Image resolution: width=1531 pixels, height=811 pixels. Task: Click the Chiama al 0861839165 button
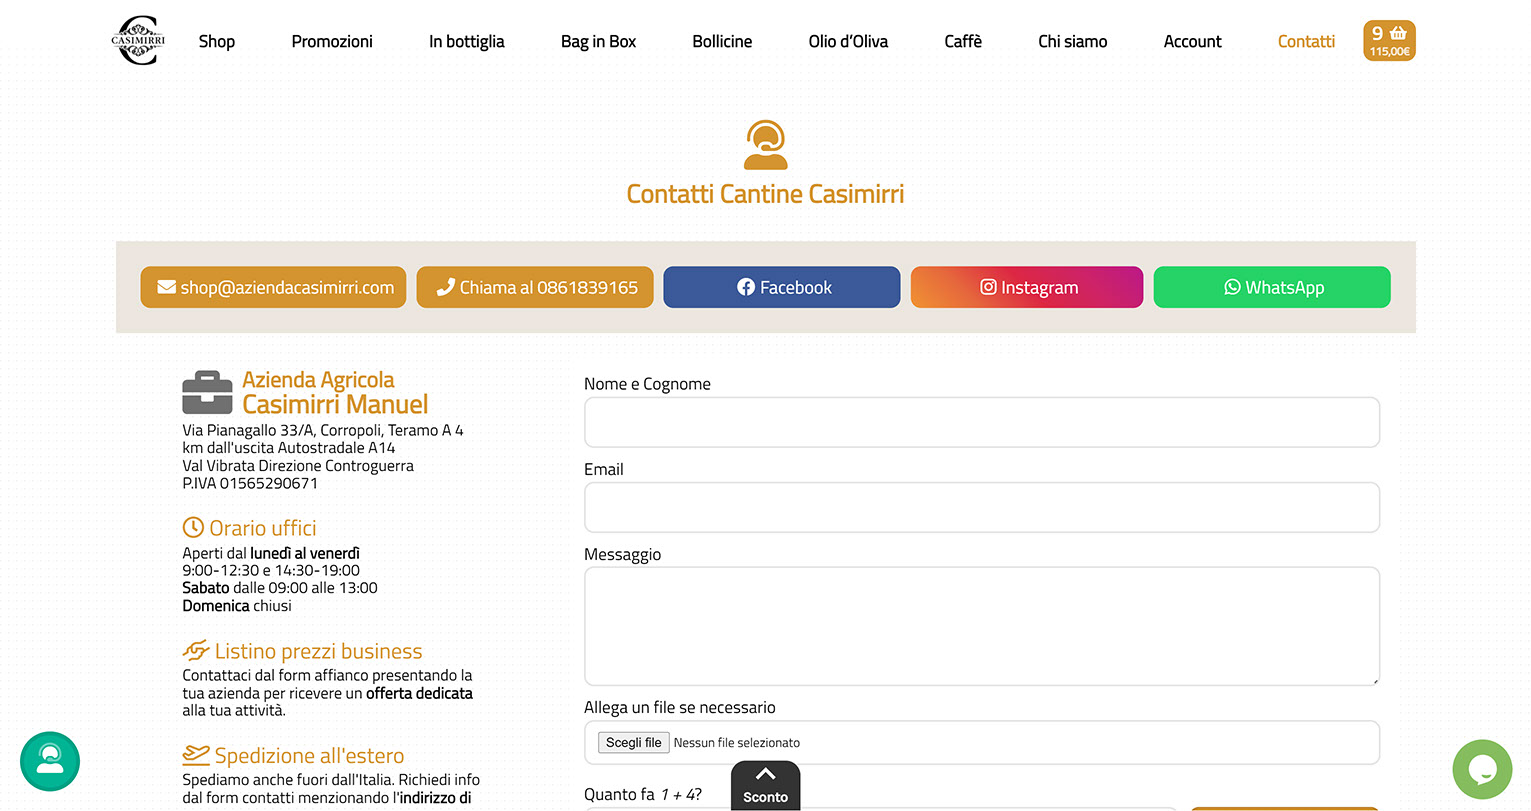(535, 287)
